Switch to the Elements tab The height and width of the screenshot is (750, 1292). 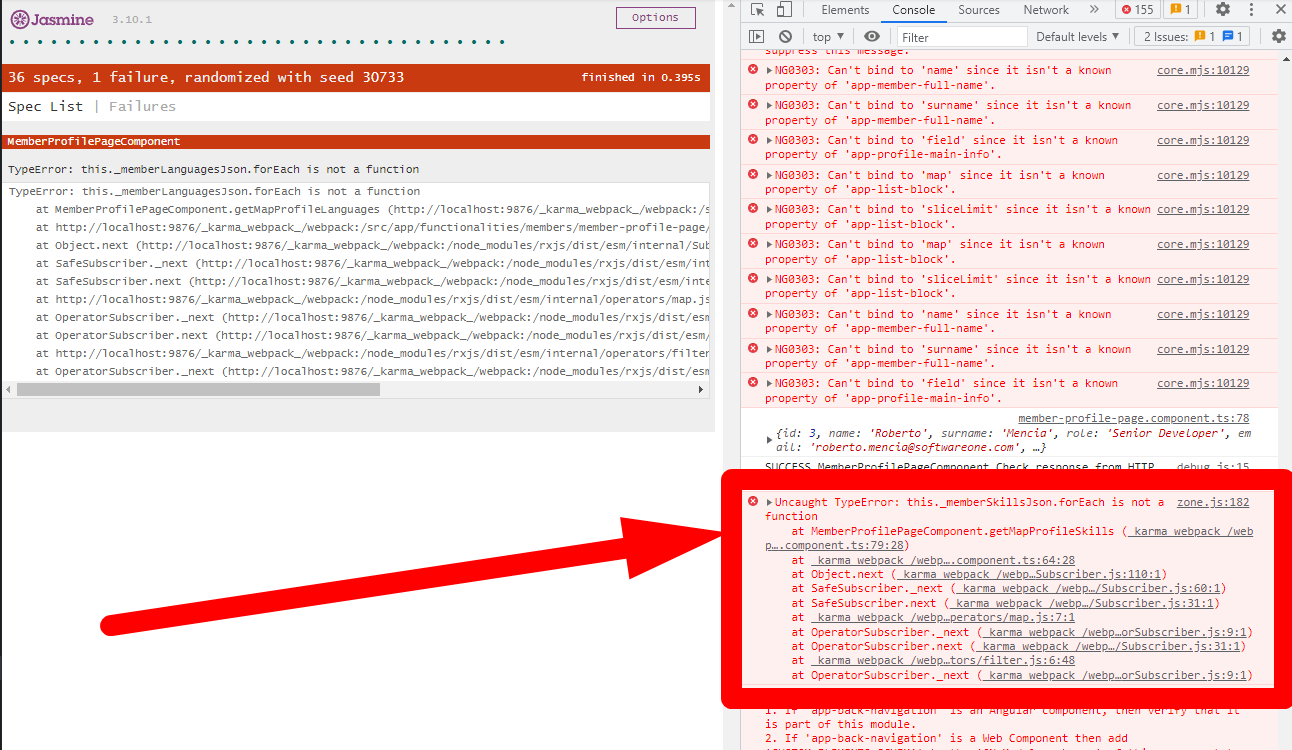pyautogui.click(x=845, y=10)
